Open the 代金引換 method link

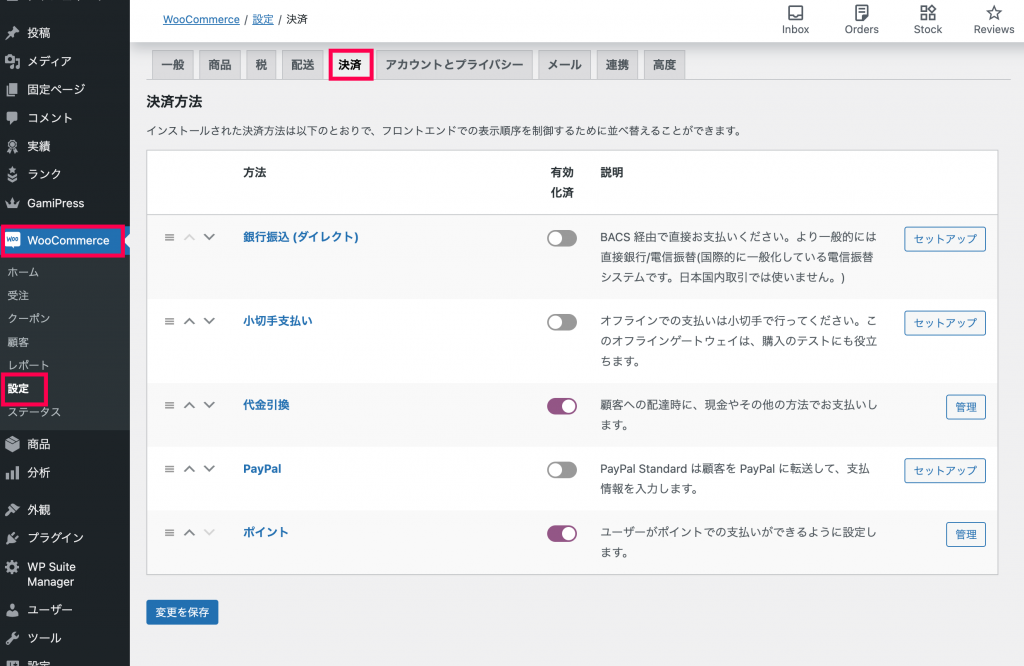click(x=266, y=405)
